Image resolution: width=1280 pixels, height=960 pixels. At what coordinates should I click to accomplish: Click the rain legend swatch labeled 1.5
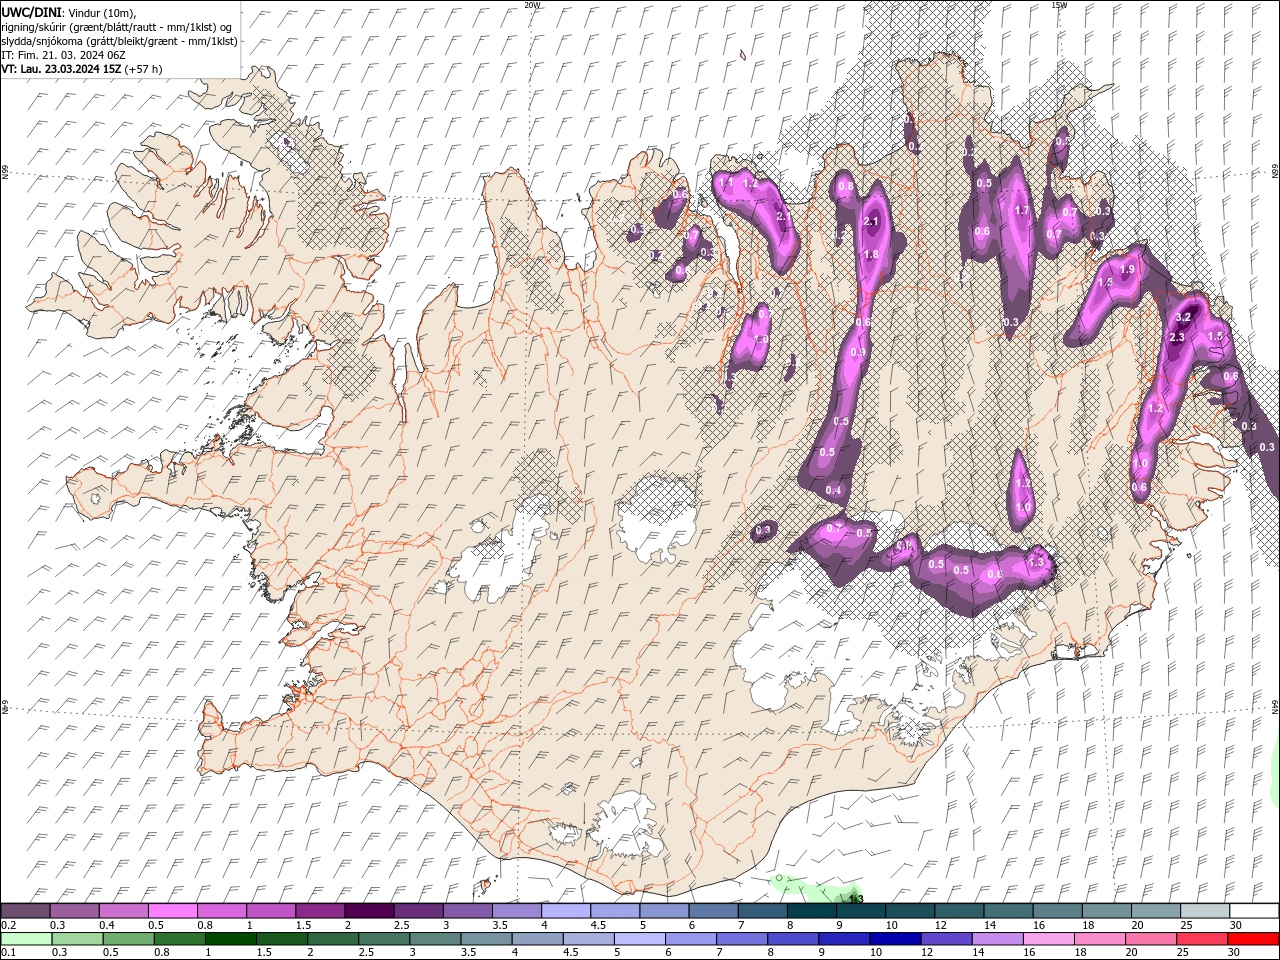pos(281,938)
